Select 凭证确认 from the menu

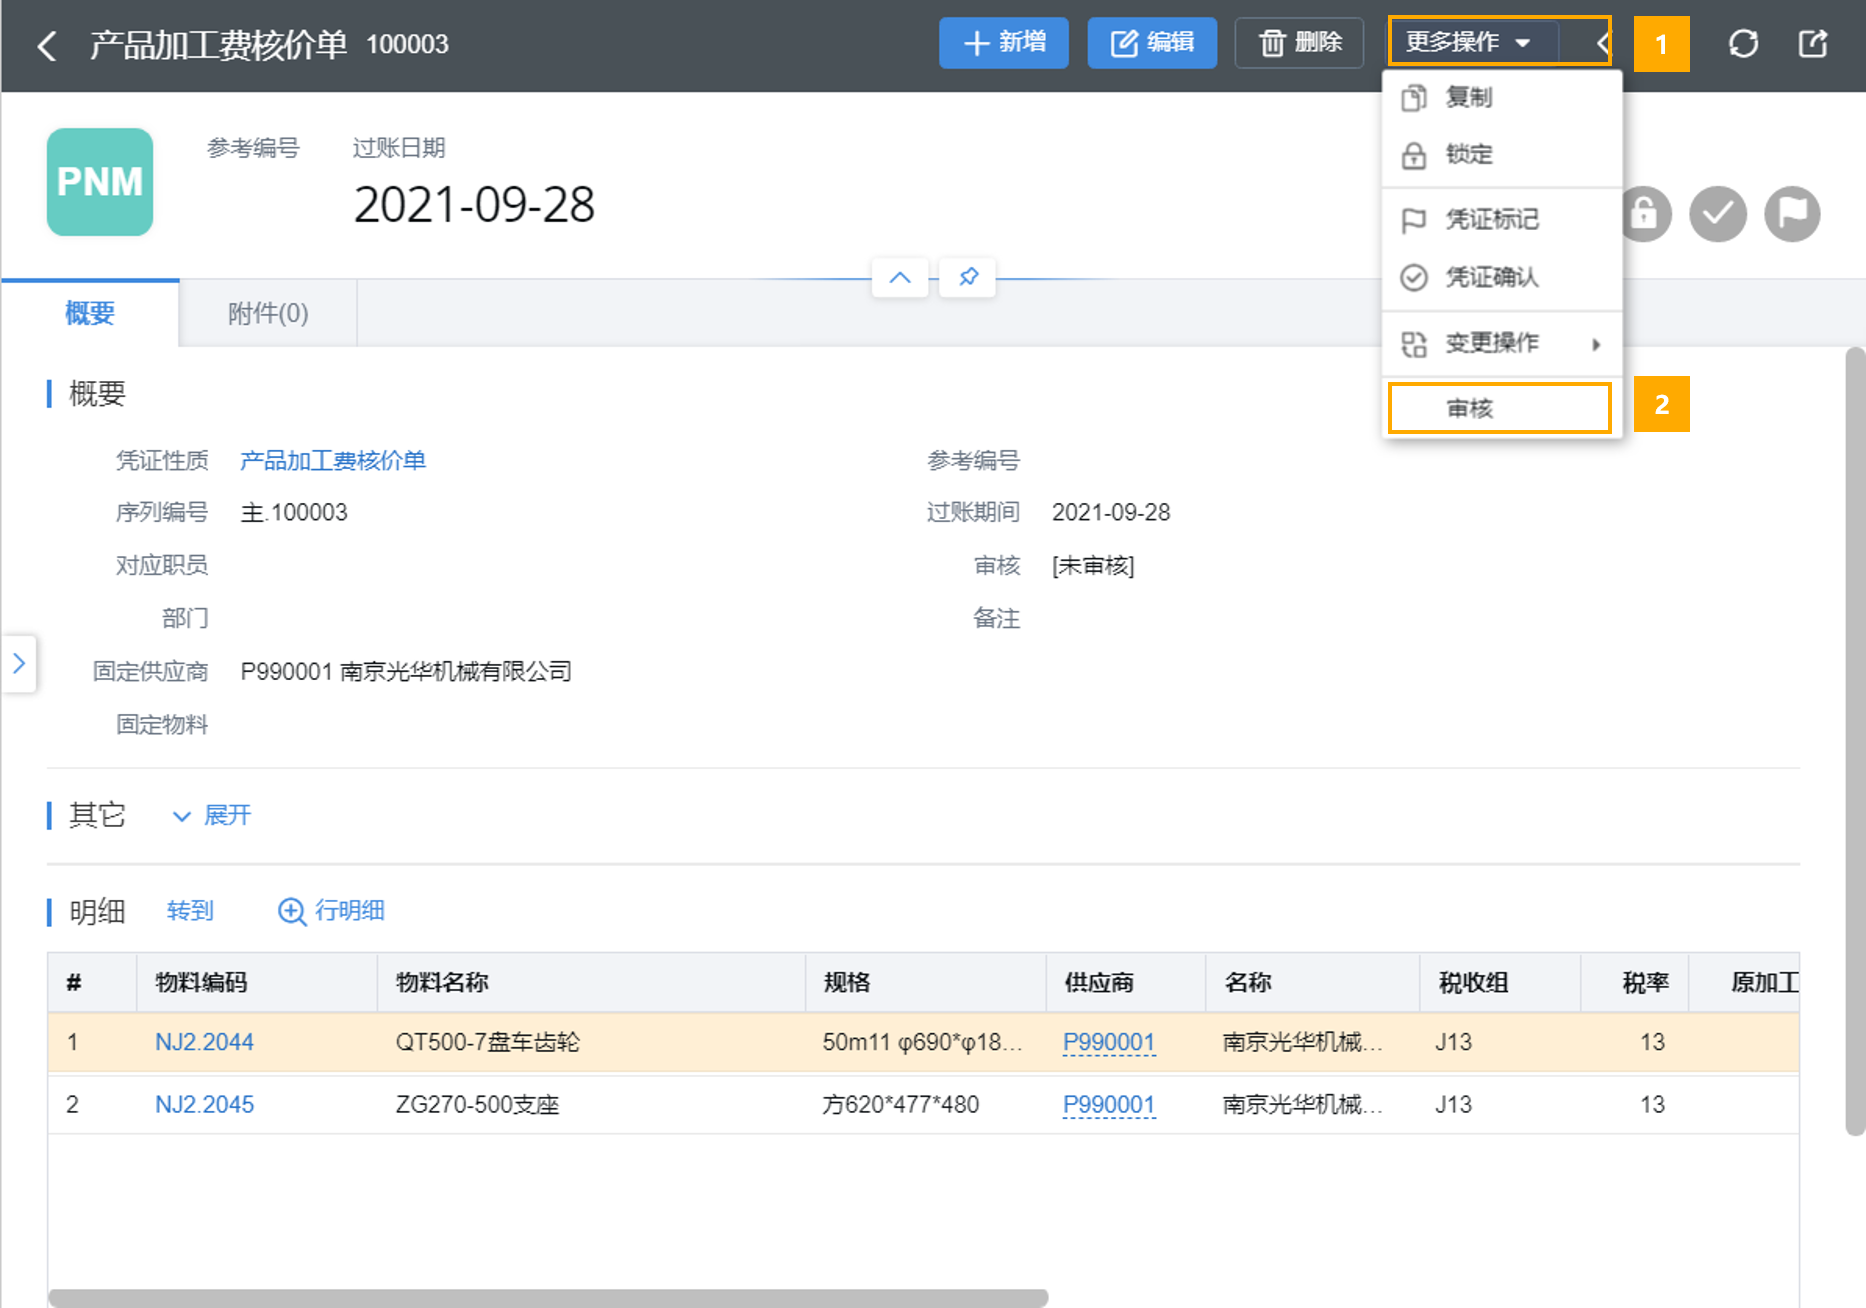point(1501,277)
